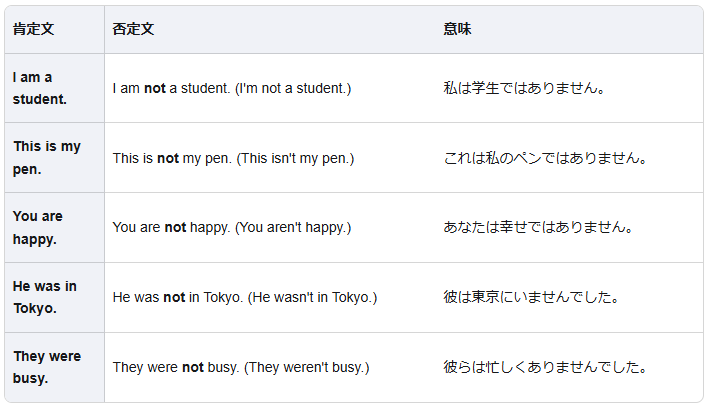Click the 否定文 column header
Viewport: 708px width, 409px height.
pyautogui.click(x=133, y=30)
